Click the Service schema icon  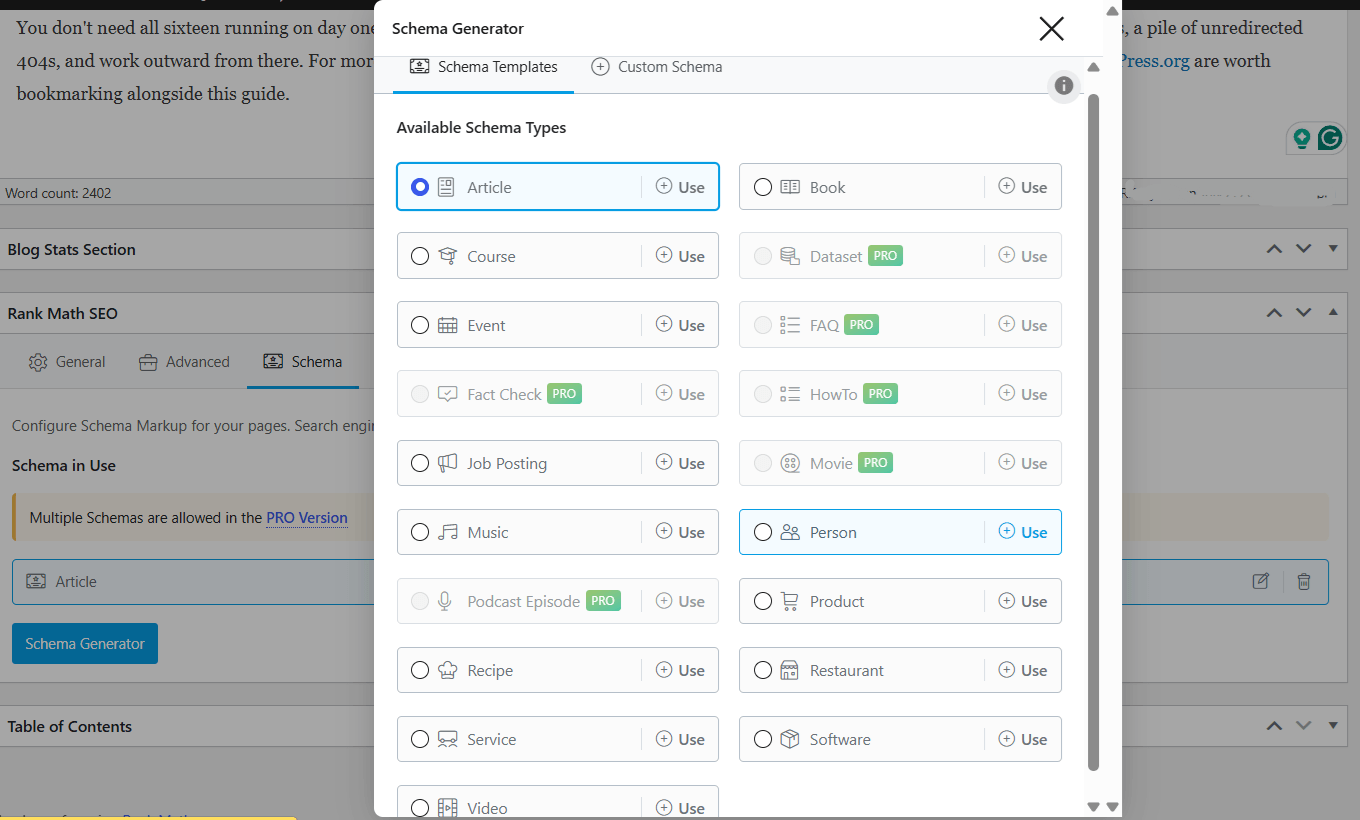(447, 739)
